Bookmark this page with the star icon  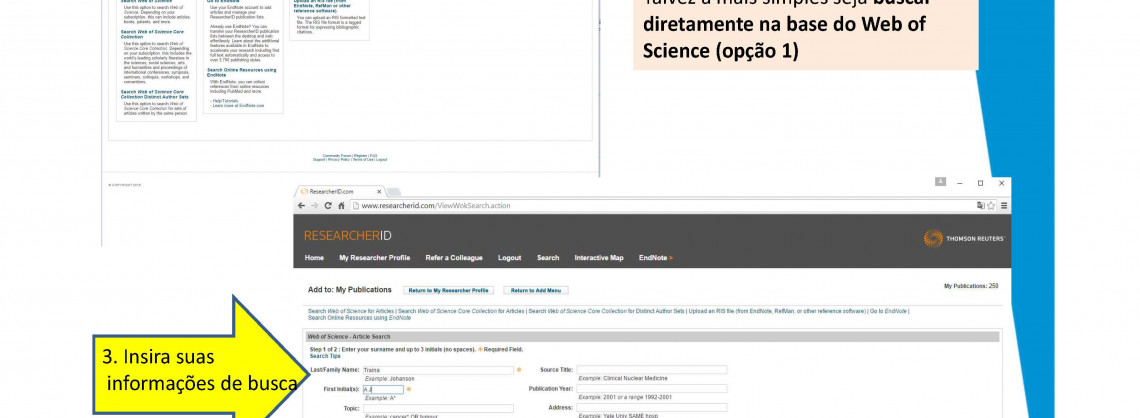(x=991, y=206)
